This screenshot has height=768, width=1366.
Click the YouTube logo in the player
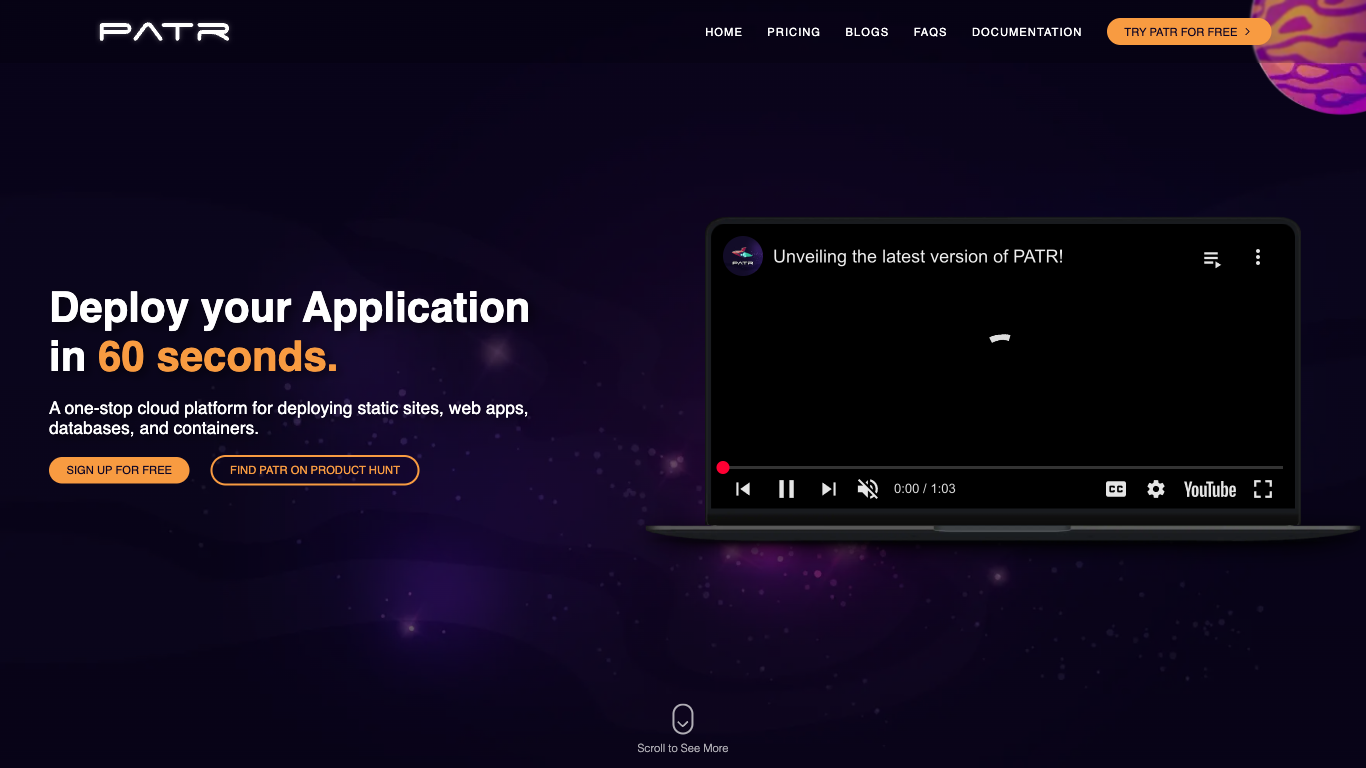(1210, 489)
